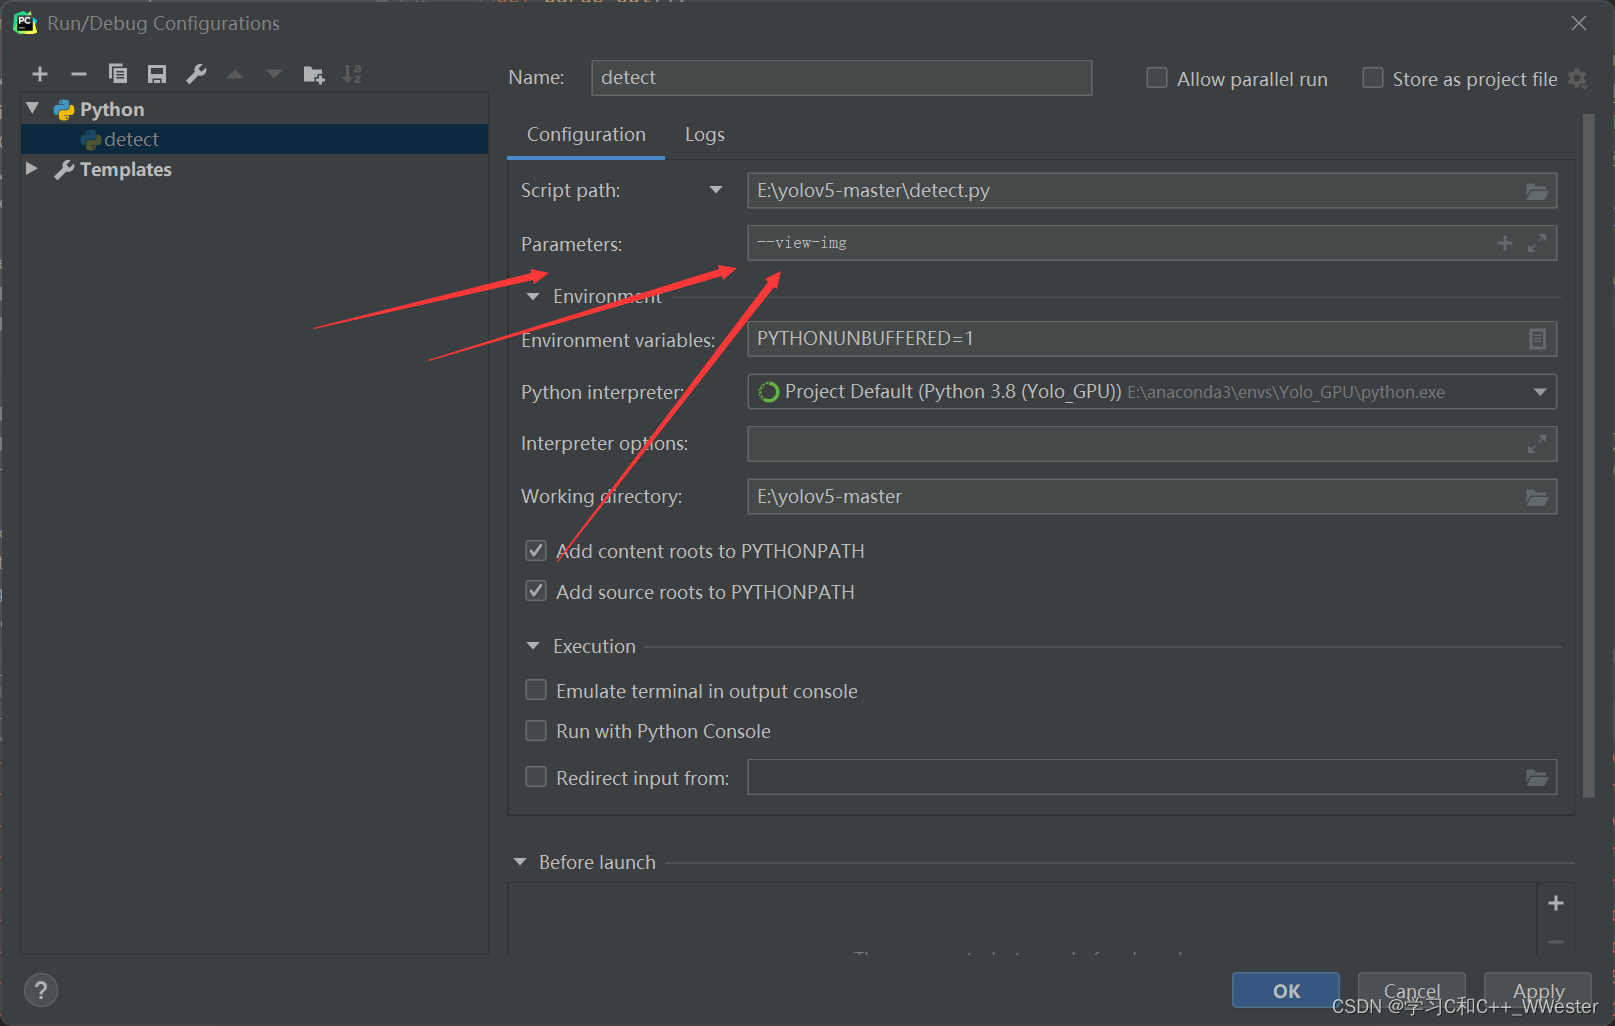Collapse the Python node in configuration tree
1615x1026 pixels.
33,108
